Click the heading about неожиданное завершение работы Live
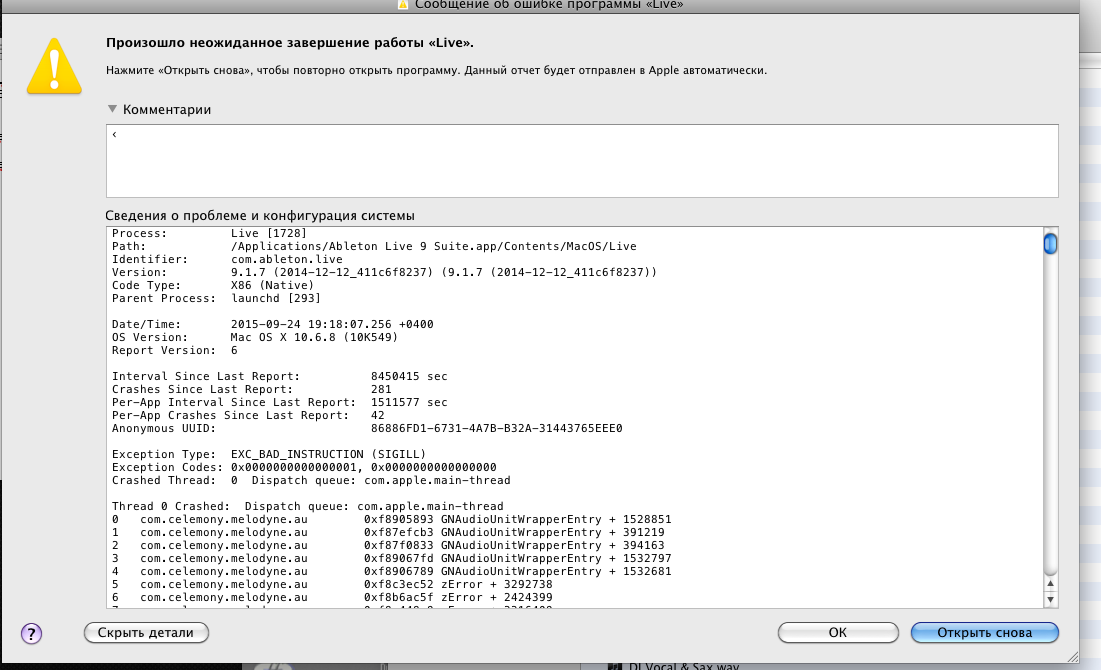Screen dimensions: 1101x670 (289, 43)
